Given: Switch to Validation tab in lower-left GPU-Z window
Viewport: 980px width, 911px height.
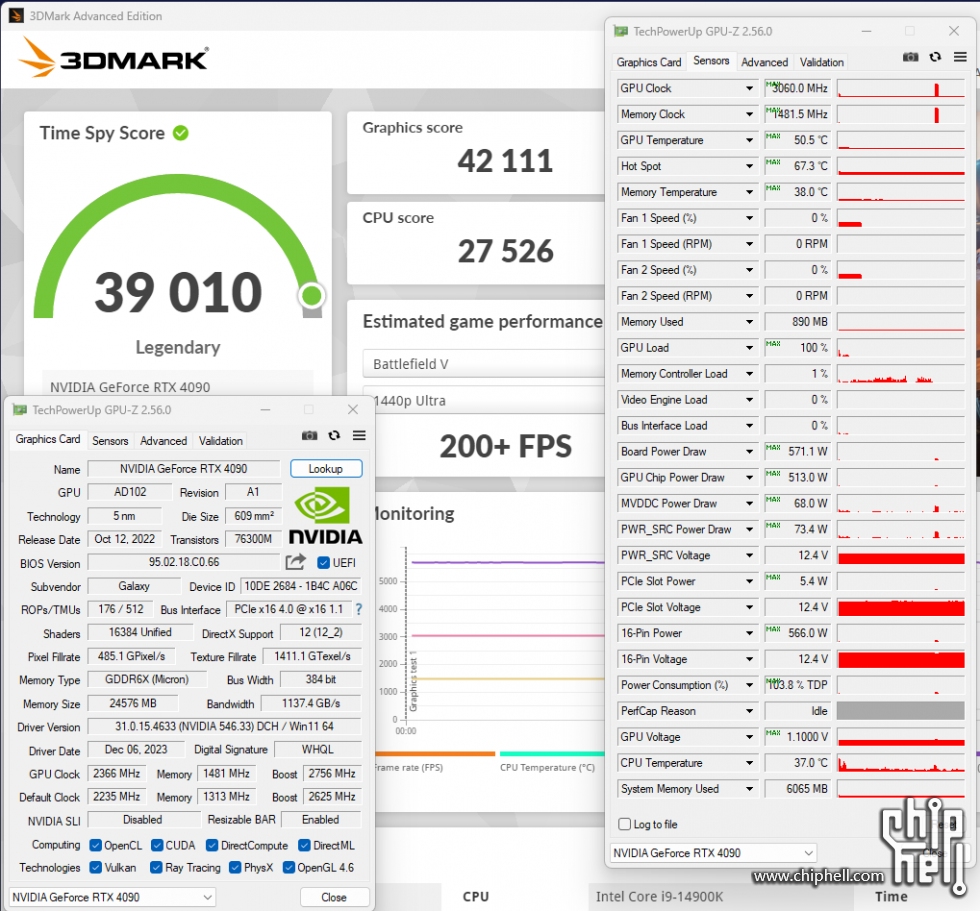Looking at the screenshot, I should coord(221,441).
